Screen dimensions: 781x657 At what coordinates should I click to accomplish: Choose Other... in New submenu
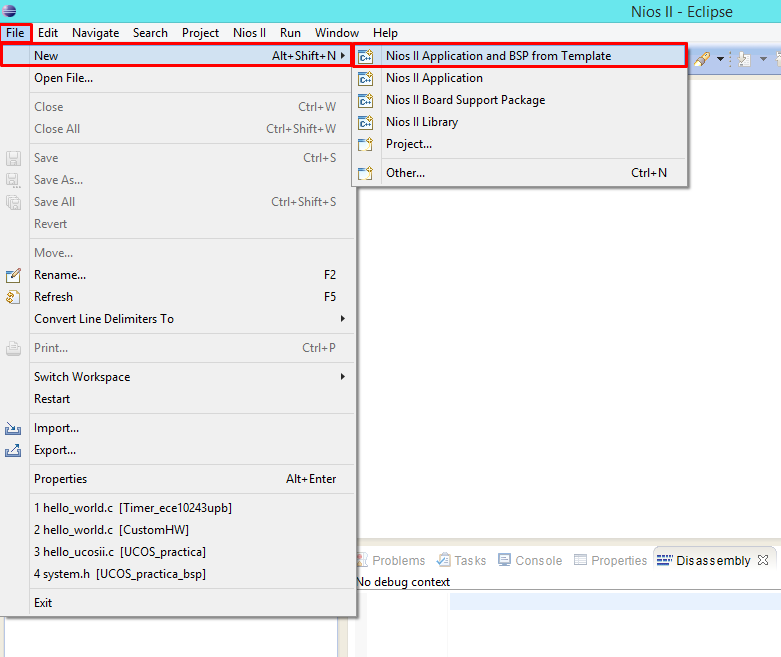pyautogui.click(x=521, y=172)
